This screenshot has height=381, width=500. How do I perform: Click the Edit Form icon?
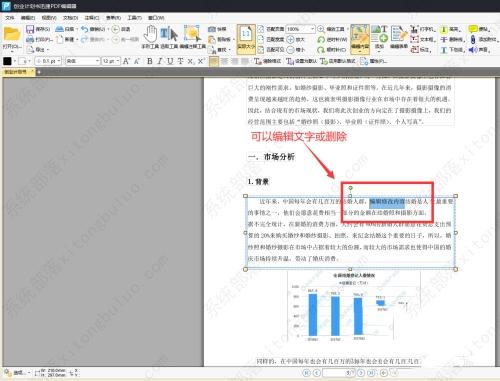(399, 34)
